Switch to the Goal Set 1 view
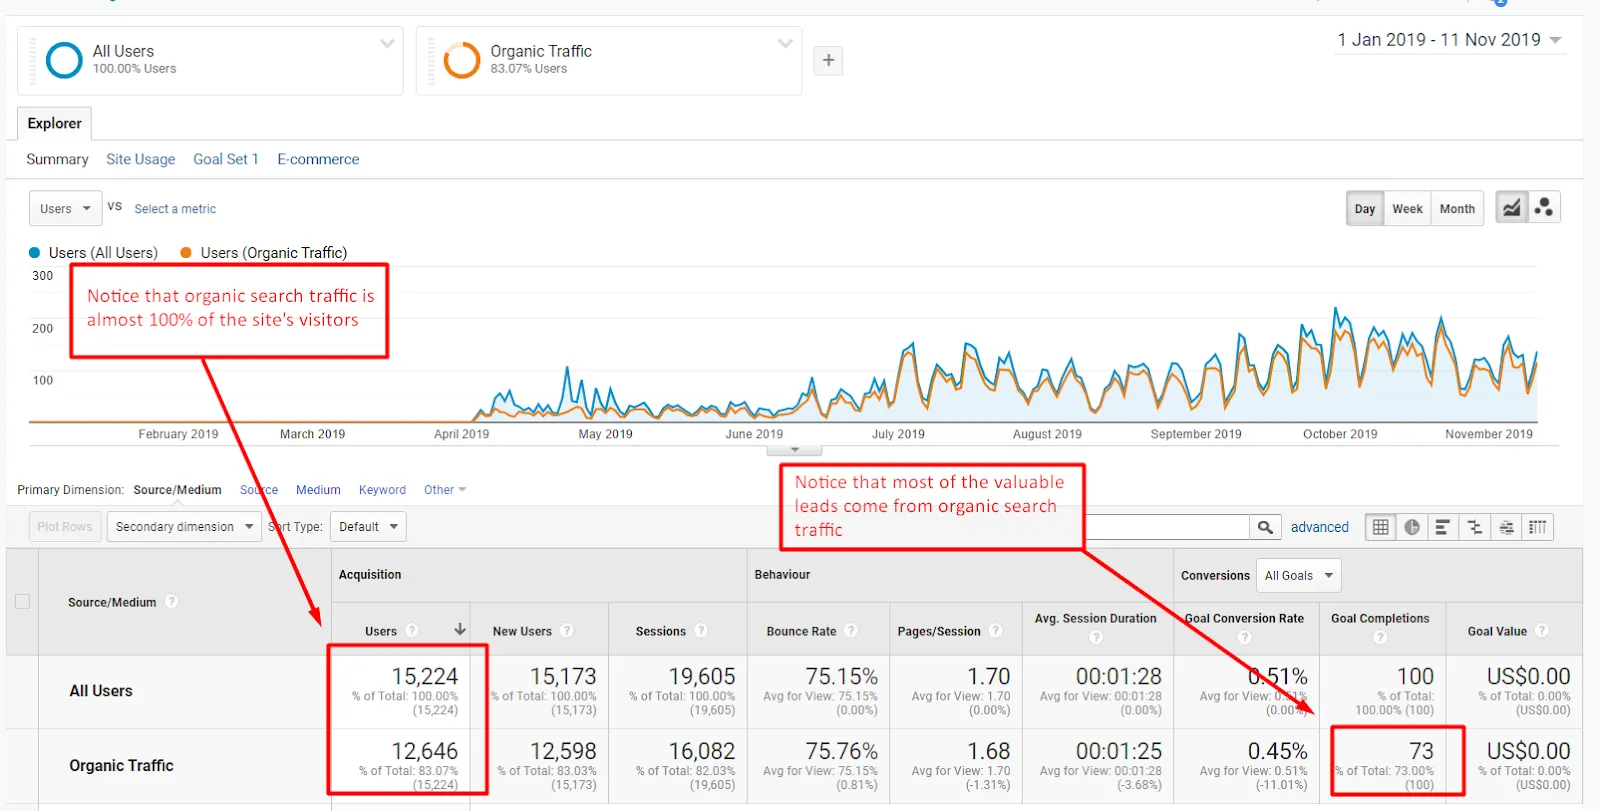1600x811 pixels. (x=226, y=159)
